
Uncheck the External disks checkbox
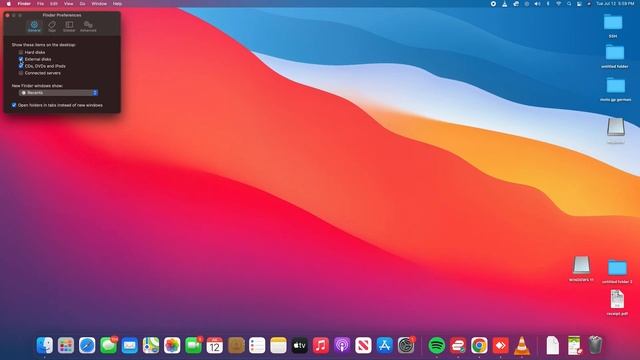click(x=21, y=59)
